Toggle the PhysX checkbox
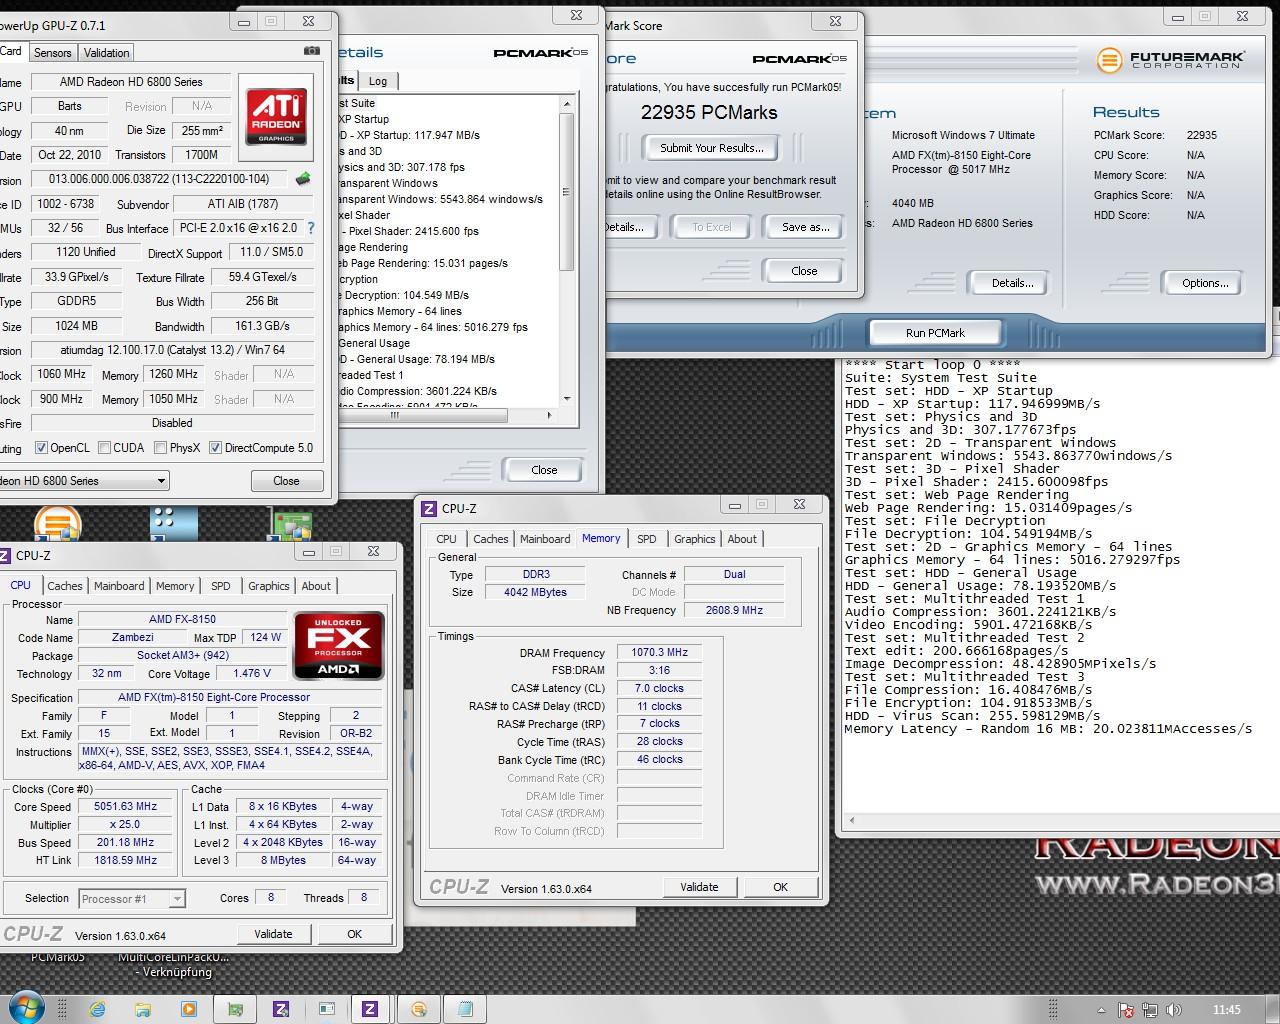1280x1024 pixels. pos(160,448)
